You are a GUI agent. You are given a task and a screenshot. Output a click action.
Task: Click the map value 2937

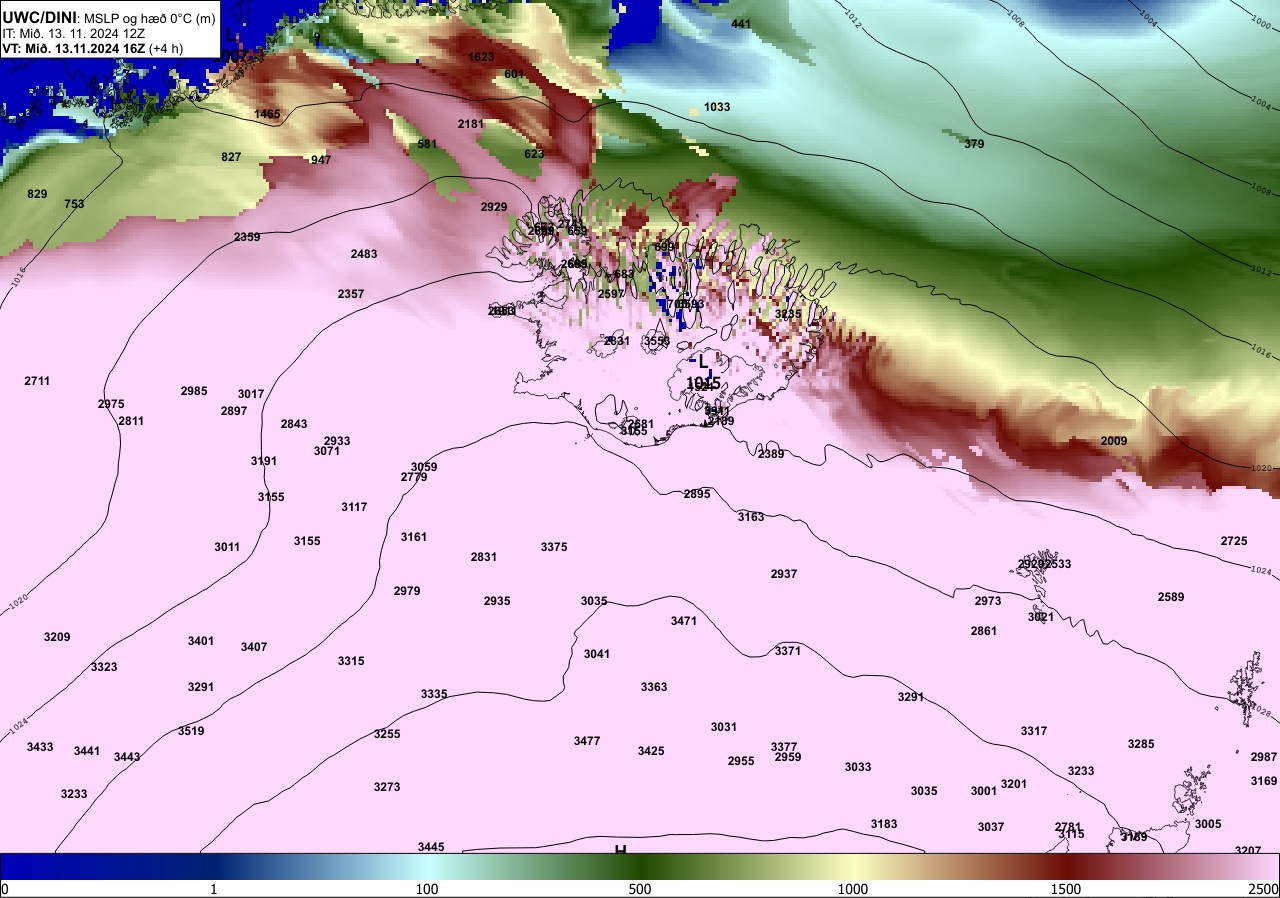[784, 574]
